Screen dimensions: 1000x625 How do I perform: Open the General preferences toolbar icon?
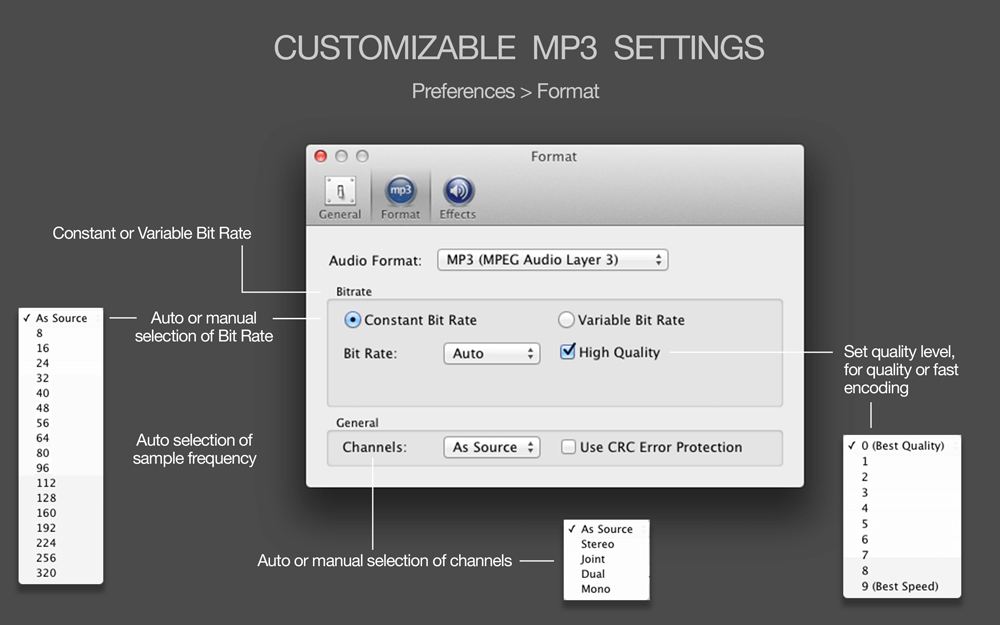(340, 198)
